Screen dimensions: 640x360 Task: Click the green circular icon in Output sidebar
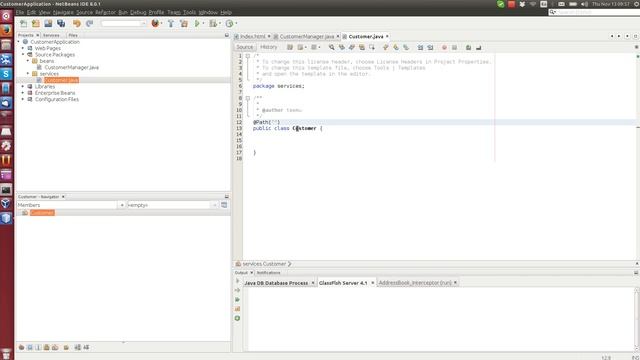click(x=238, y=318)
